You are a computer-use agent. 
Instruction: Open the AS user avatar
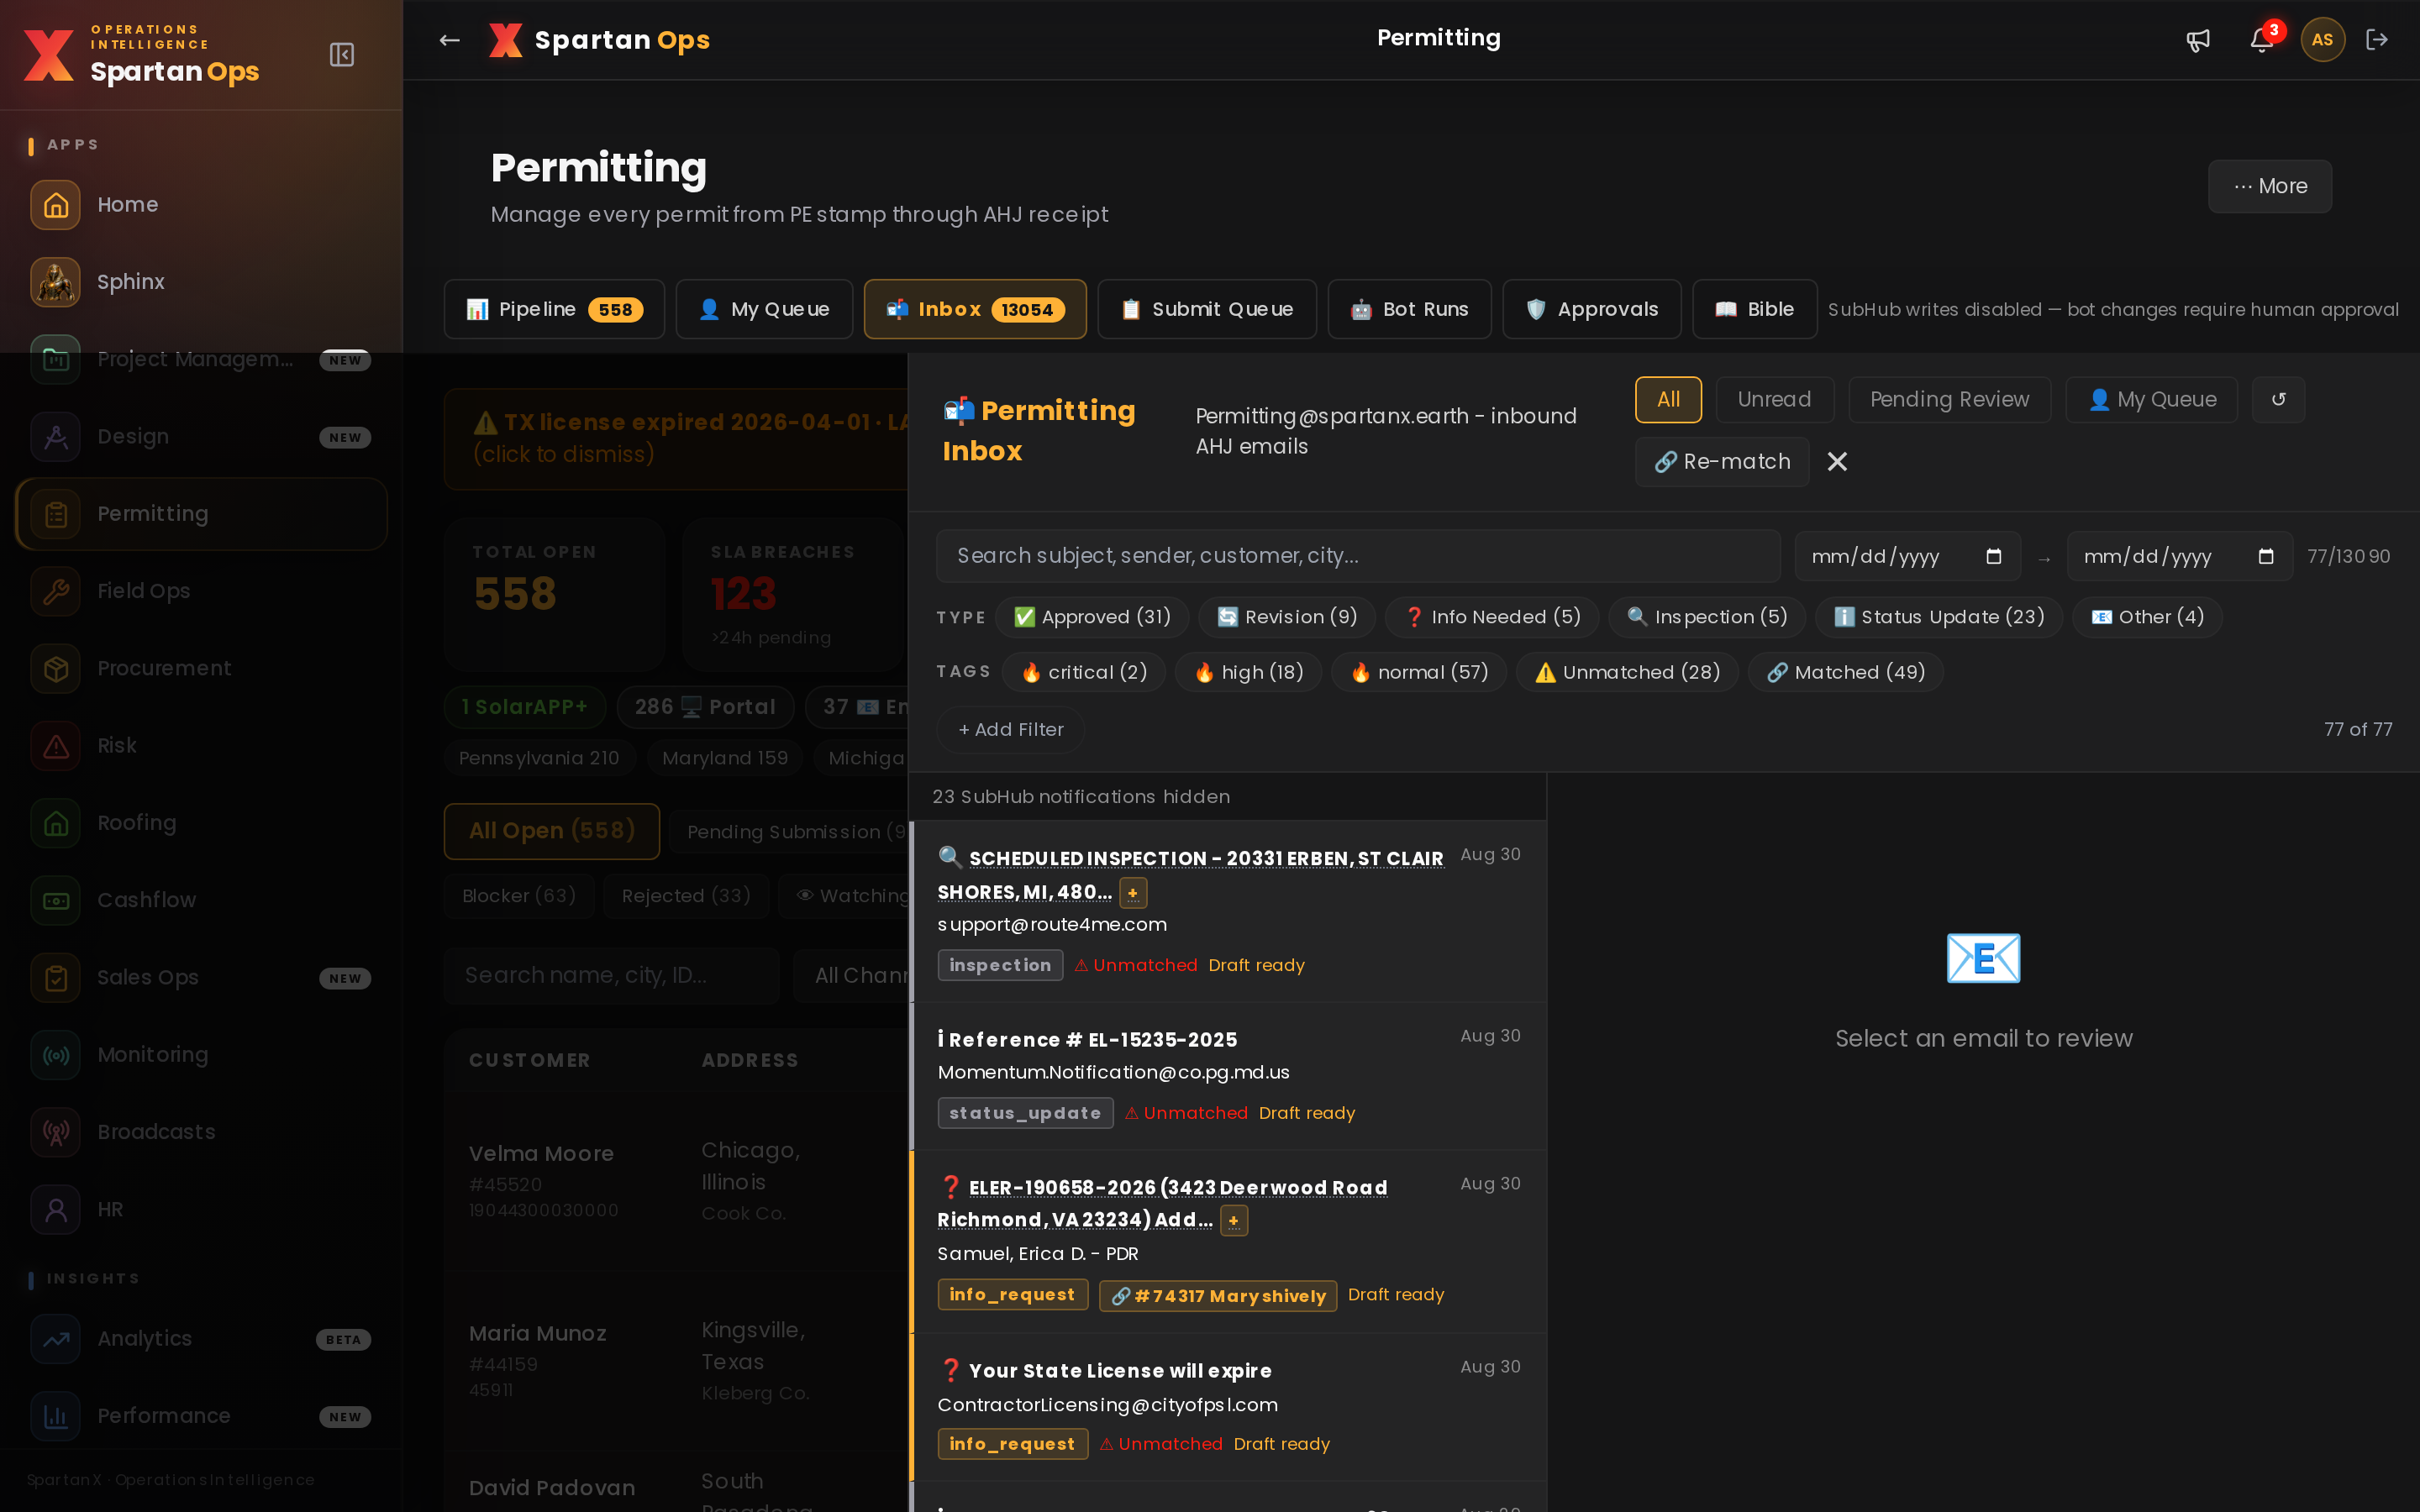pyautogui.click(x=2322, y=40)
